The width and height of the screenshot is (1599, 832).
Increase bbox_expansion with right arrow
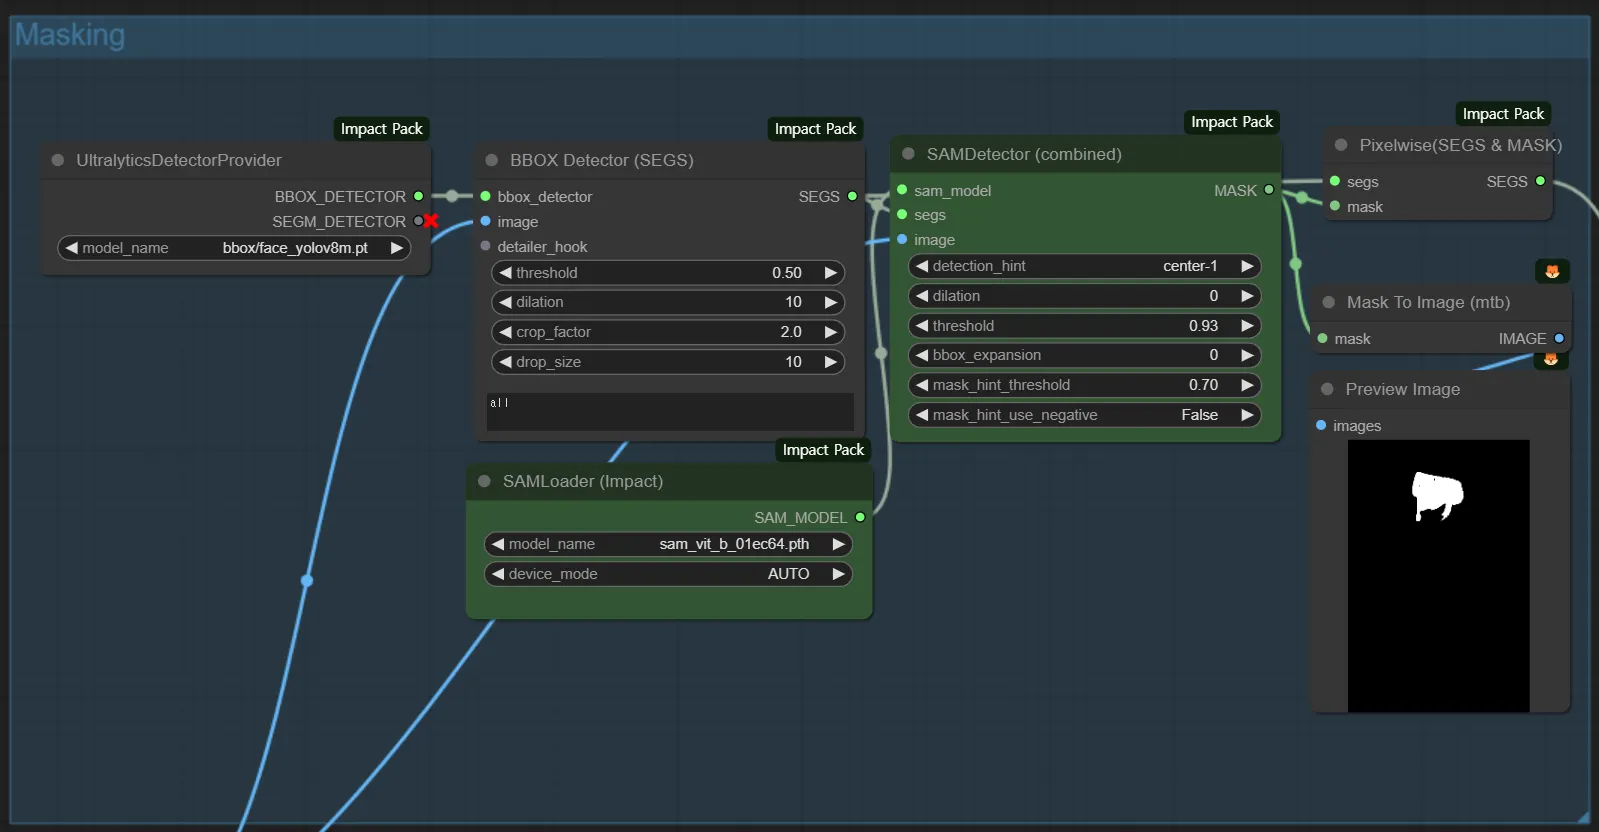click(x=1247, y=355)
